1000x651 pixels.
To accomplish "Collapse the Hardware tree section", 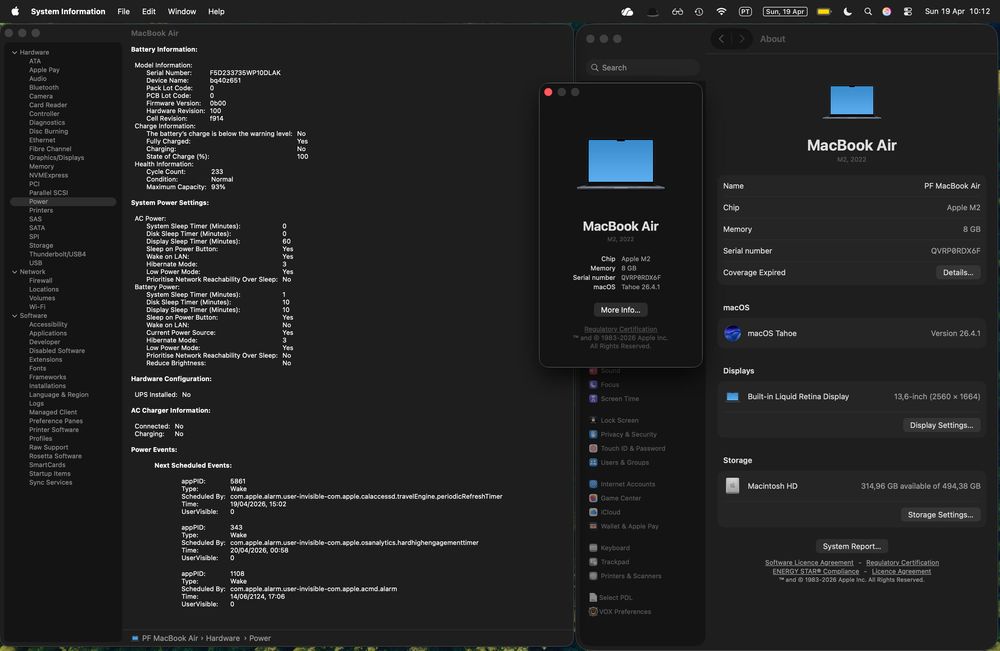I will (x=15, y=52).
